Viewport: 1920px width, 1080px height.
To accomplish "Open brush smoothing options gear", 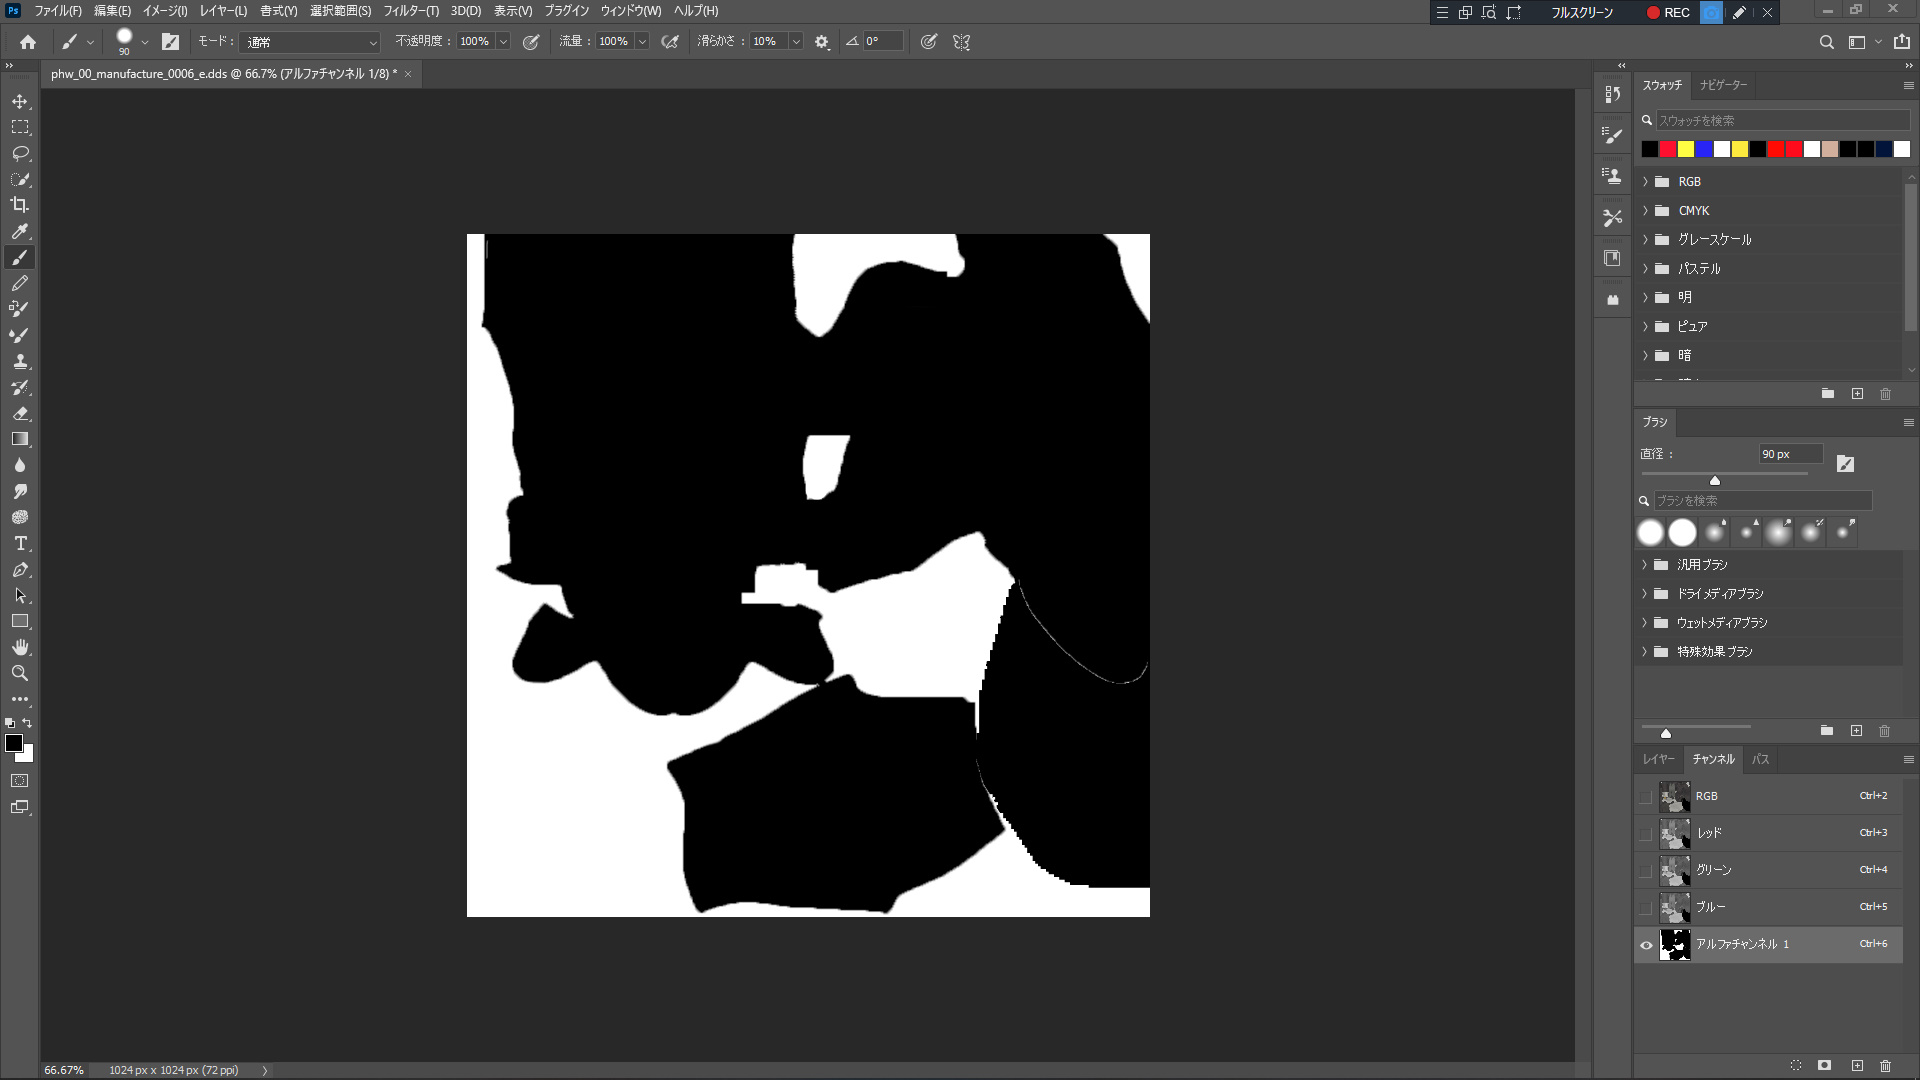I will [822, 42].
